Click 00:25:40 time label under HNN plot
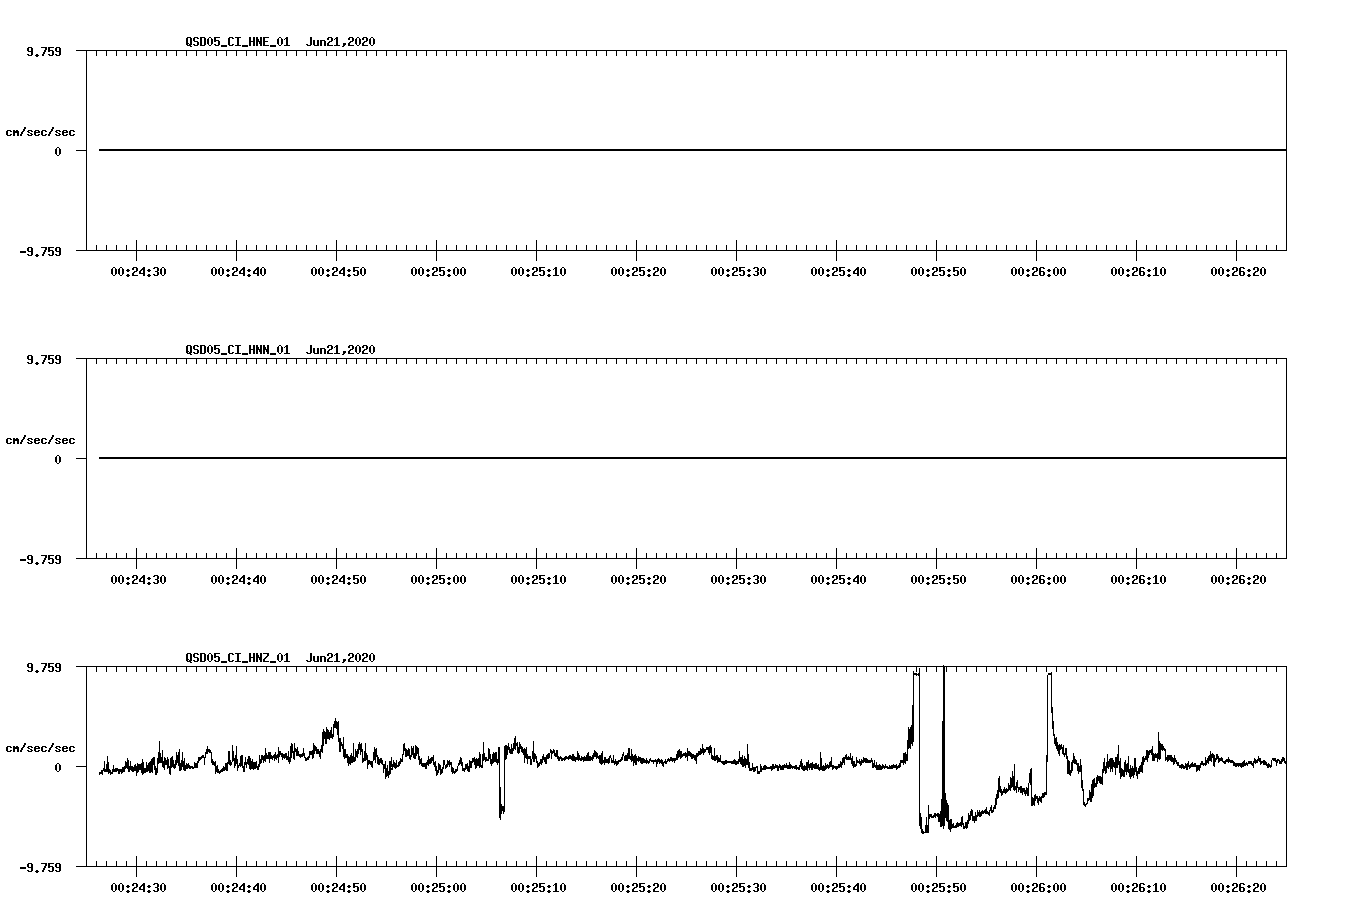This screenshot has width=1358, height=924. point(838,580)
